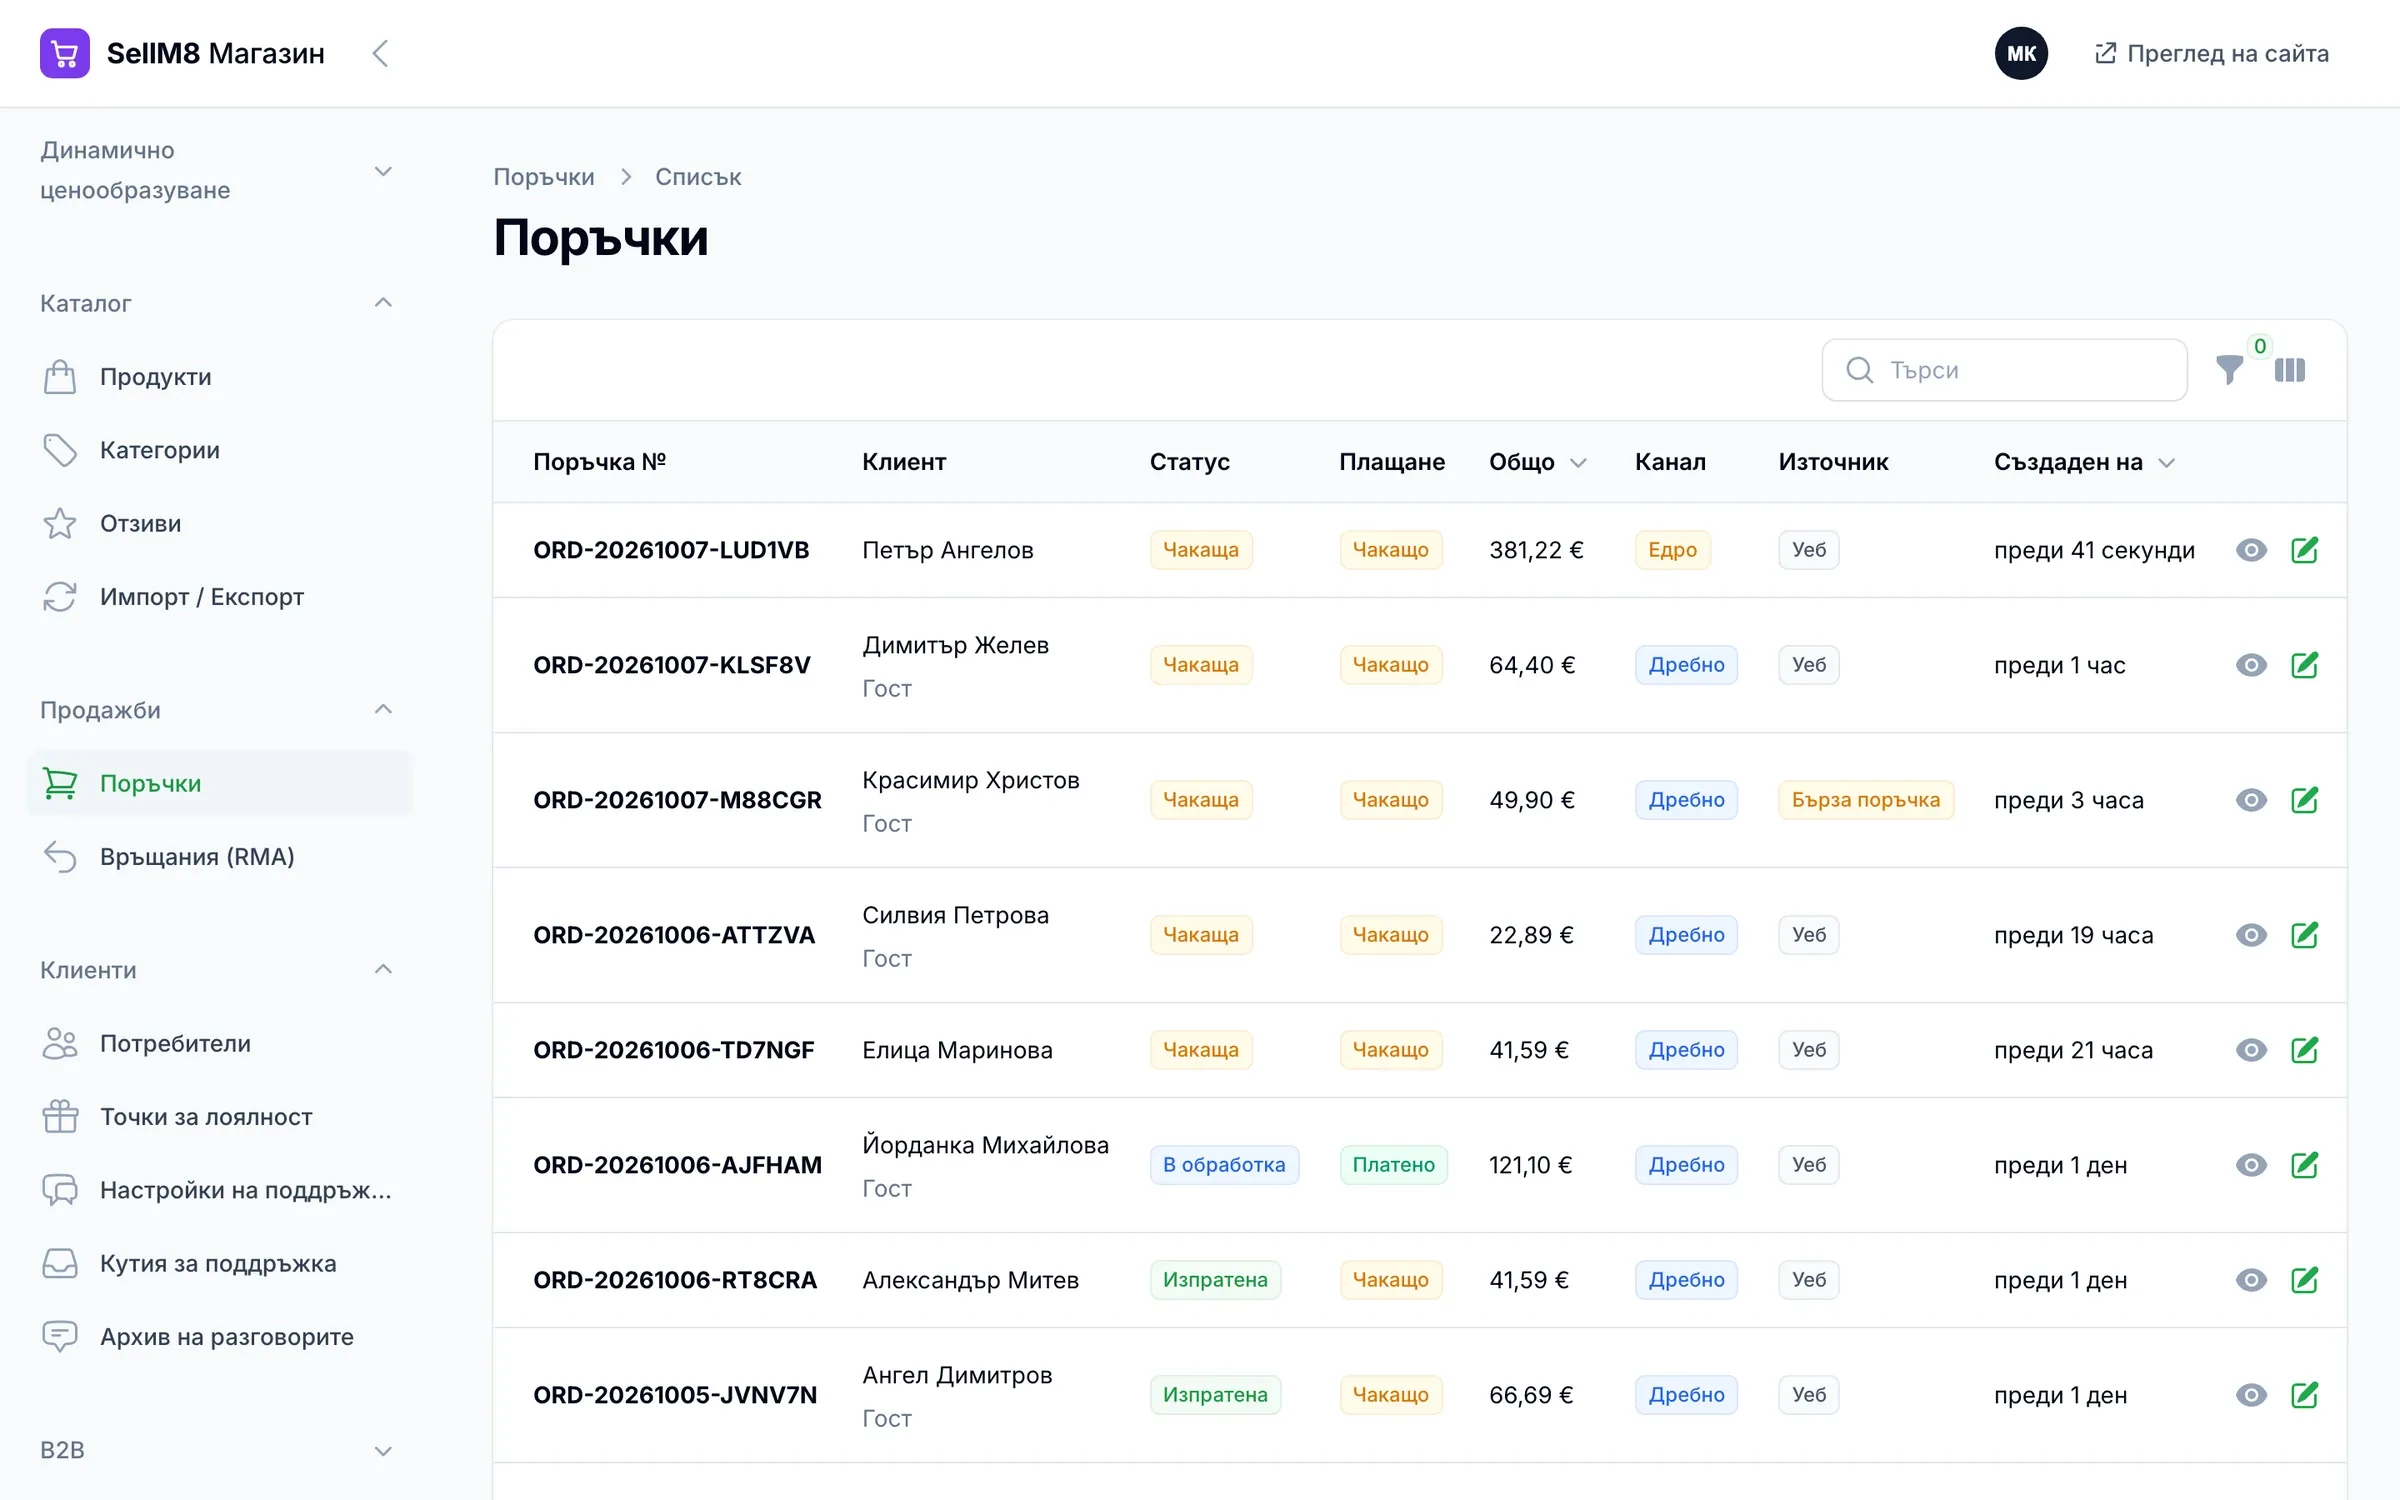Viewport: 2400px width, 1500px height.
Task: Open Точки за лоялност
Action: pyautogui.click(x=220, y=1117)
